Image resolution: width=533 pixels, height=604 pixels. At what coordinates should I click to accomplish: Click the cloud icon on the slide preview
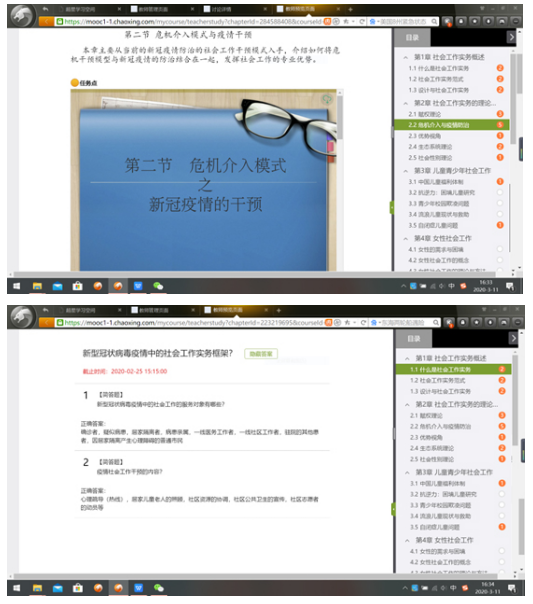(327, 99)
